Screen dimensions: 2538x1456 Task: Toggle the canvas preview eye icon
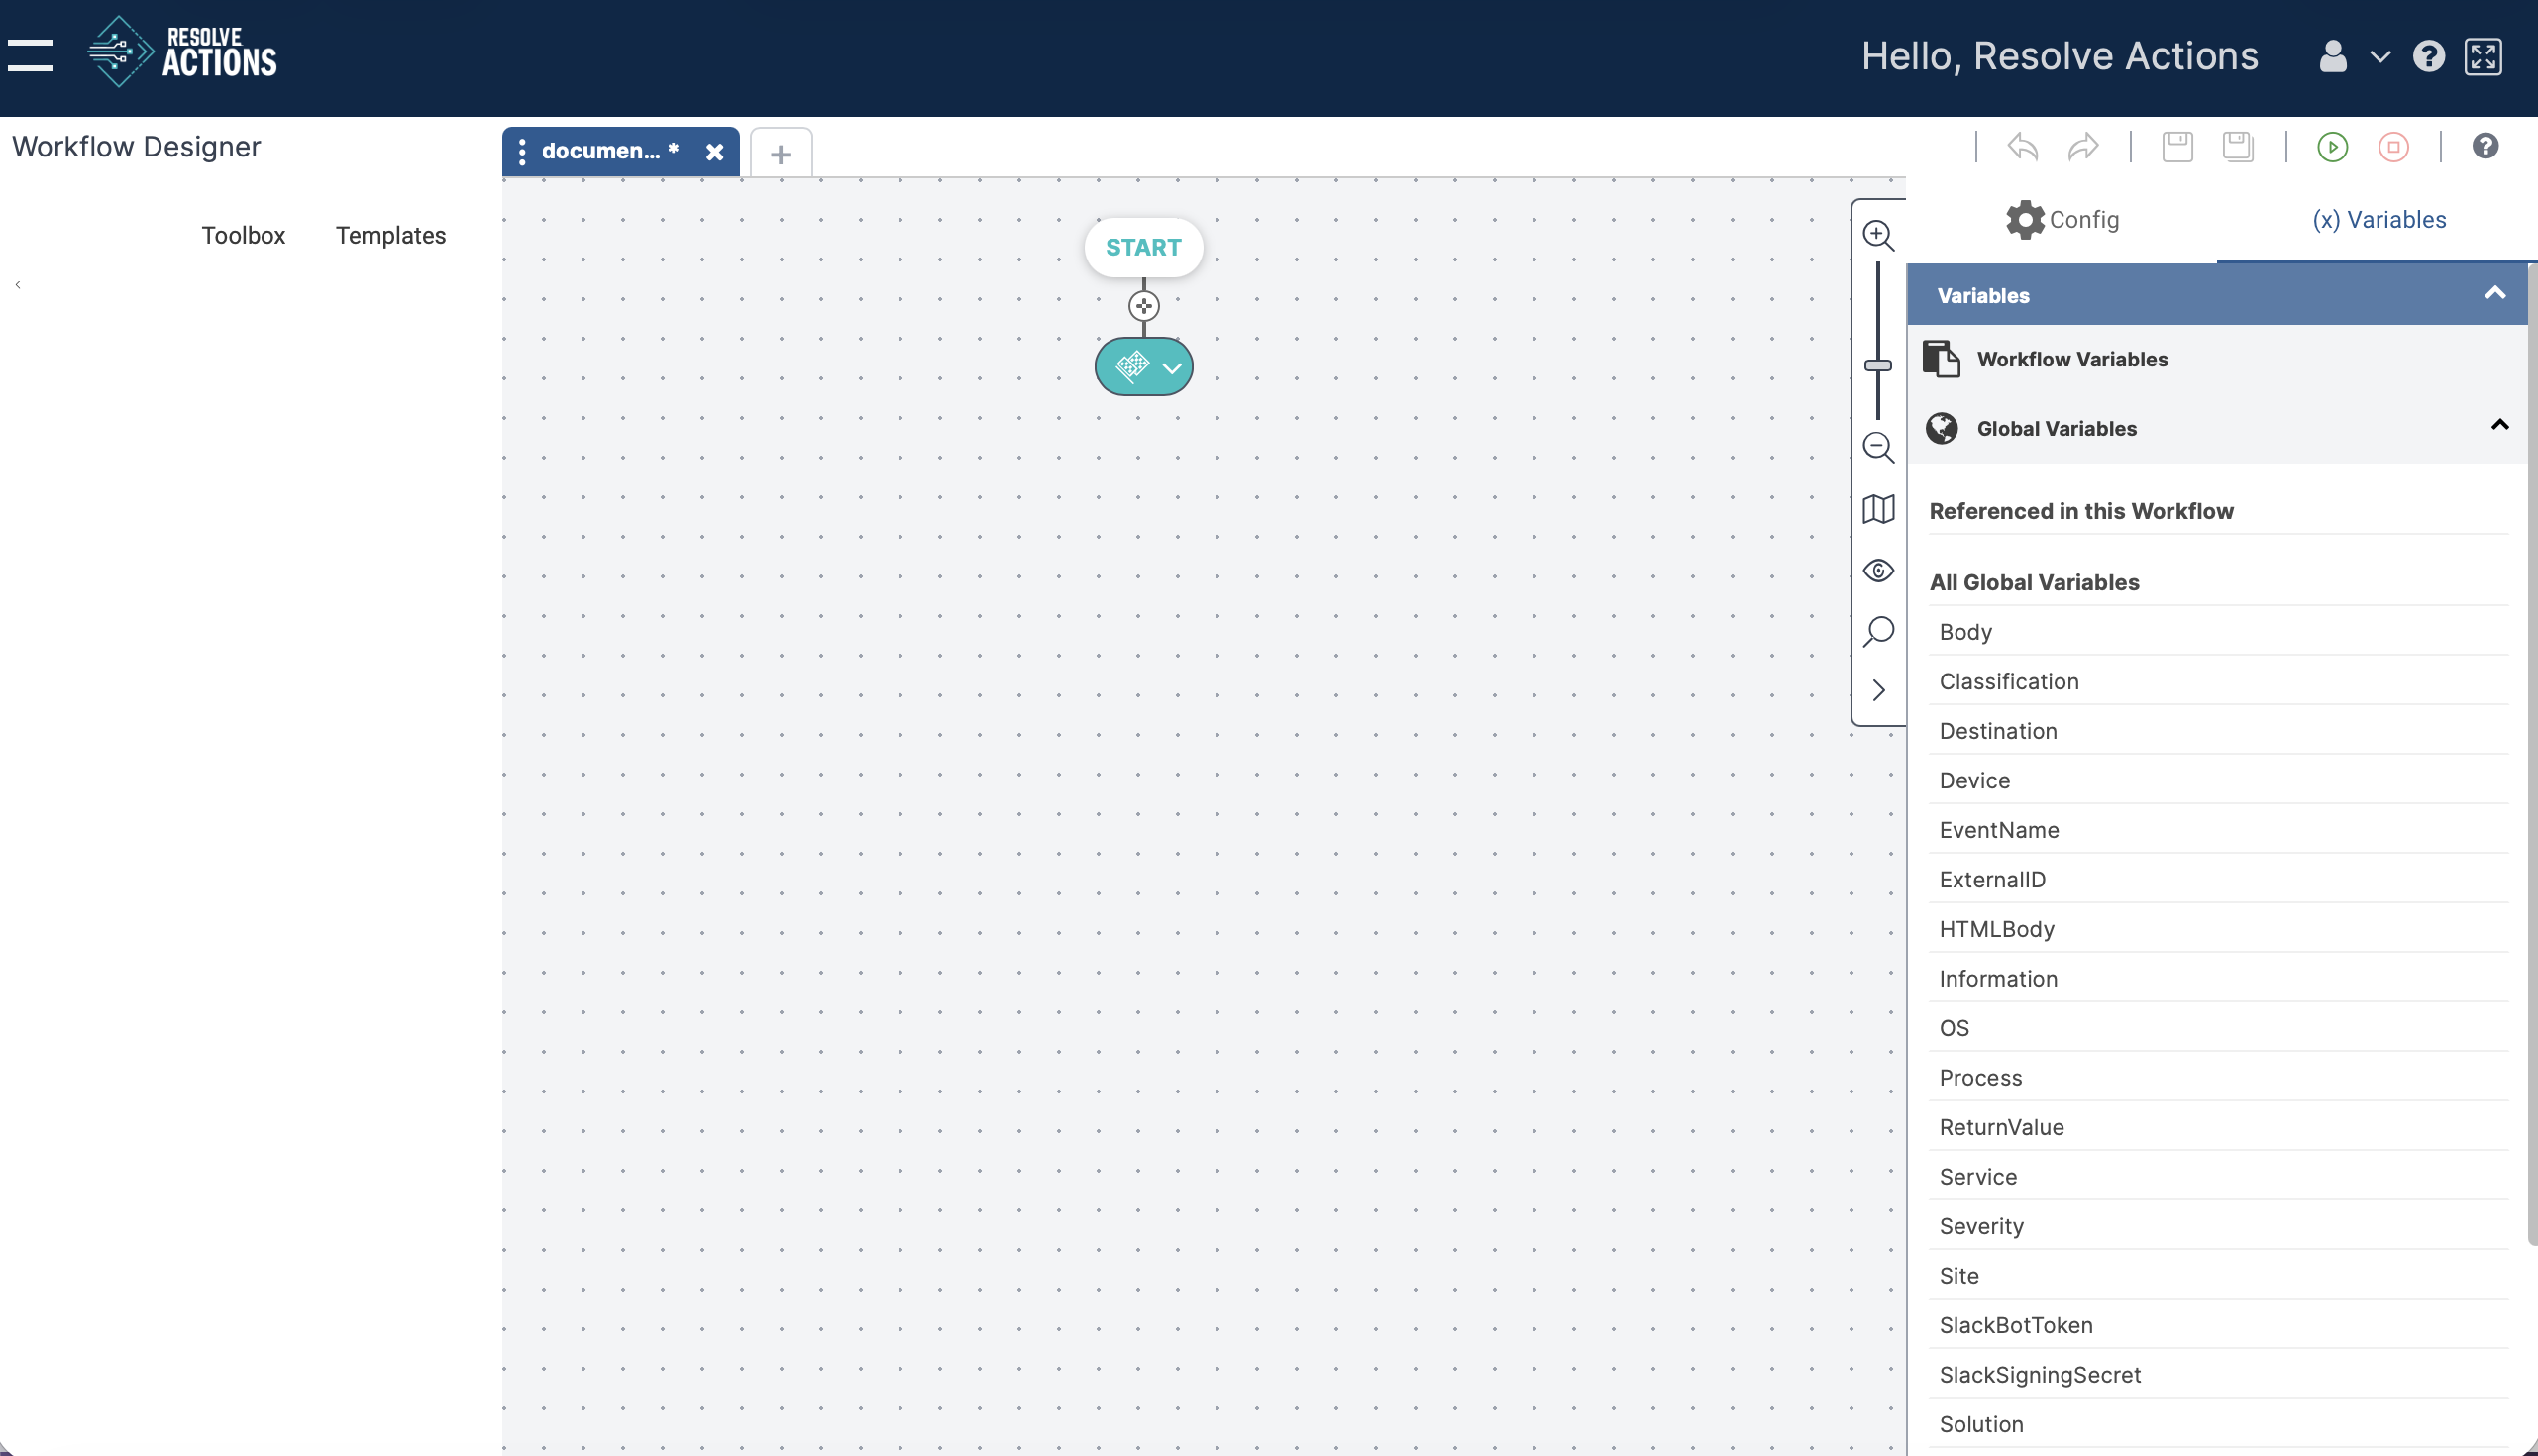click(x=1878, y=570)
